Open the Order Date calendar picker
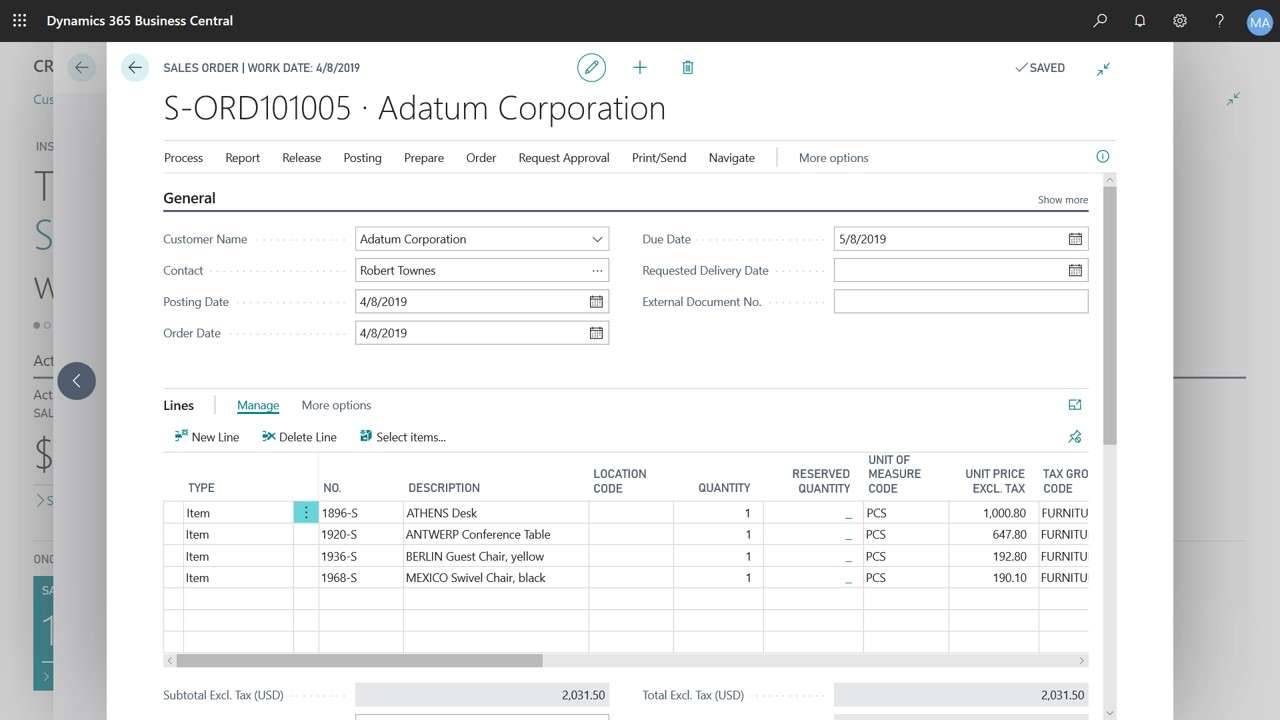Screen dimensions: 1280x720 pos(596,333)
